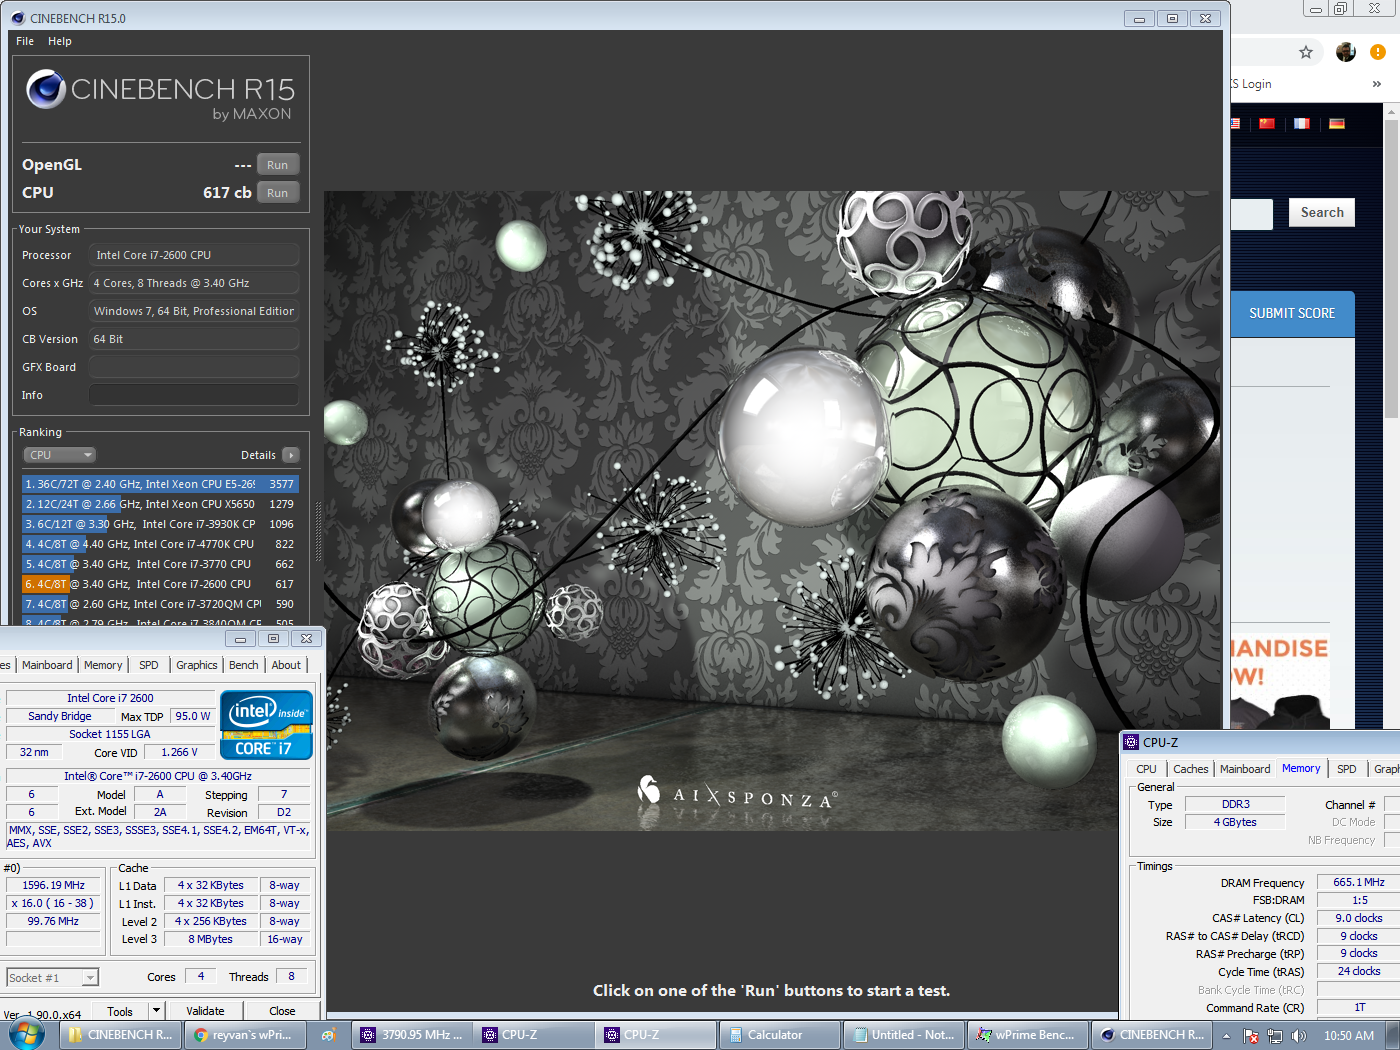Screen dimensions: 1400x1050
Task: Click the orange Chrome alert icon
Action: point(1378,52)
